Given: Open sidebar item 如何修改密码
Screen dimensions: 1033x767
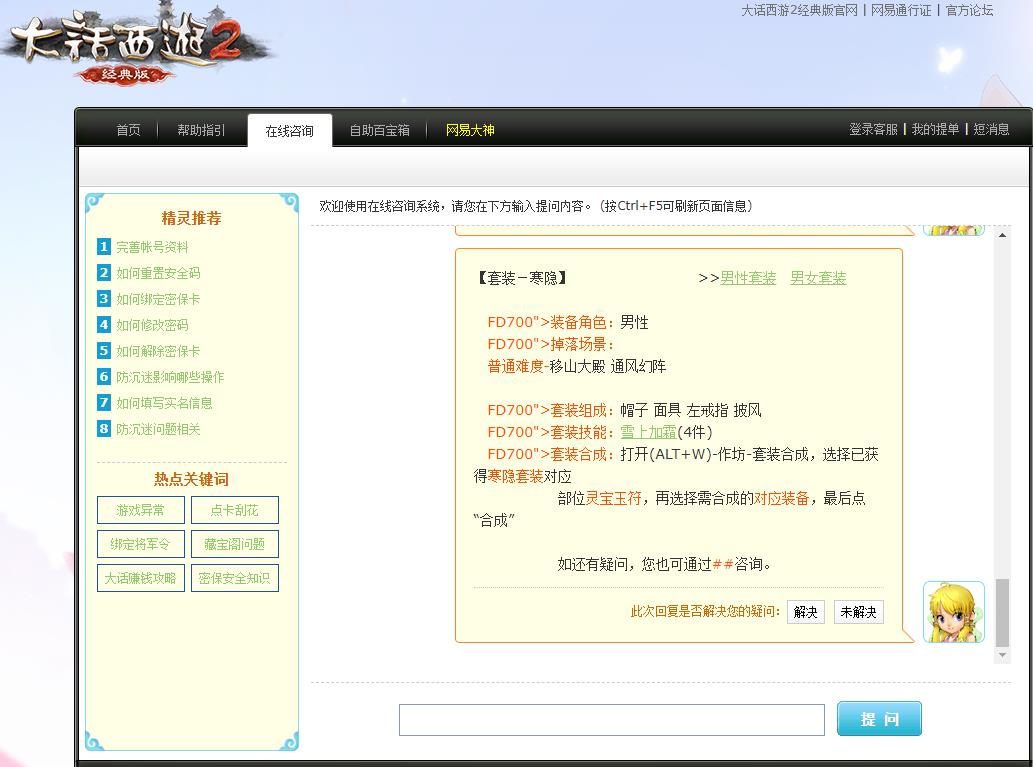Looking at the screenshot, I should (152, 325).
